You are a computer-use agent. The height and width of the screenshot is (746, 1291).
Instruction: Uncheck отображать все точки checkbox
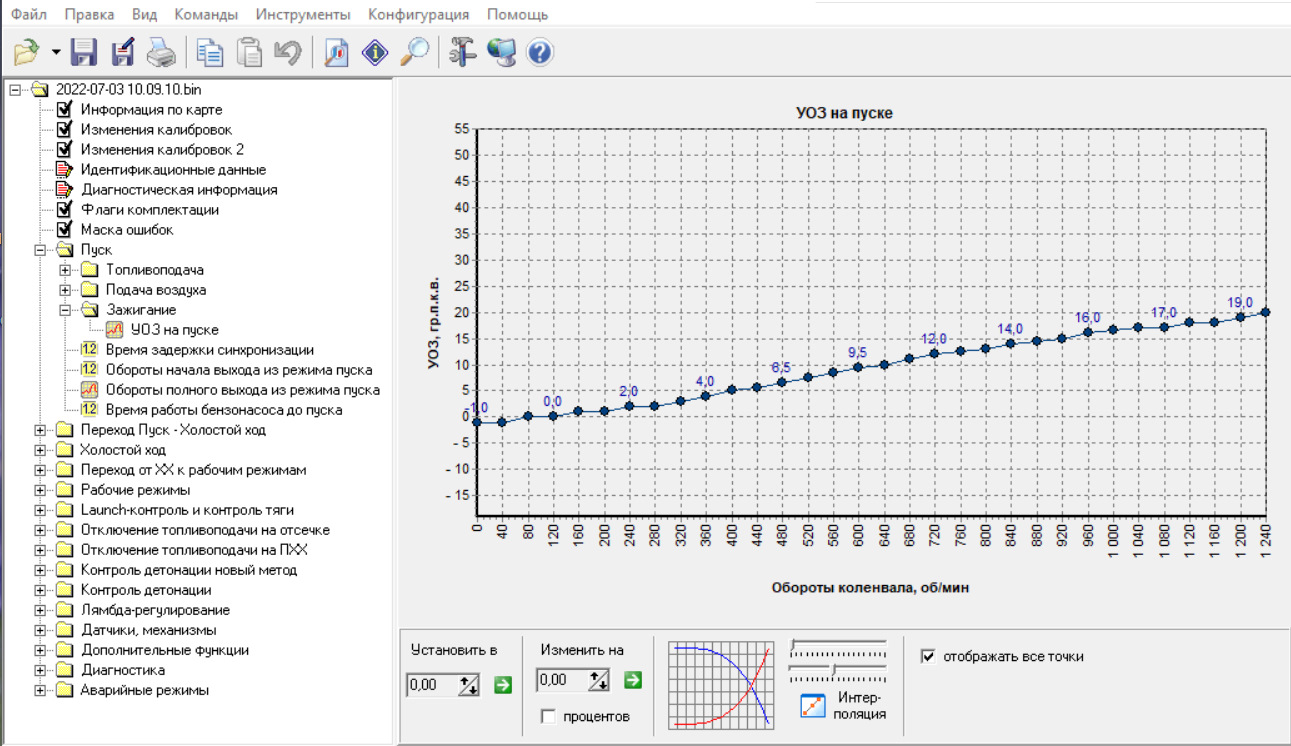[929, 656]
